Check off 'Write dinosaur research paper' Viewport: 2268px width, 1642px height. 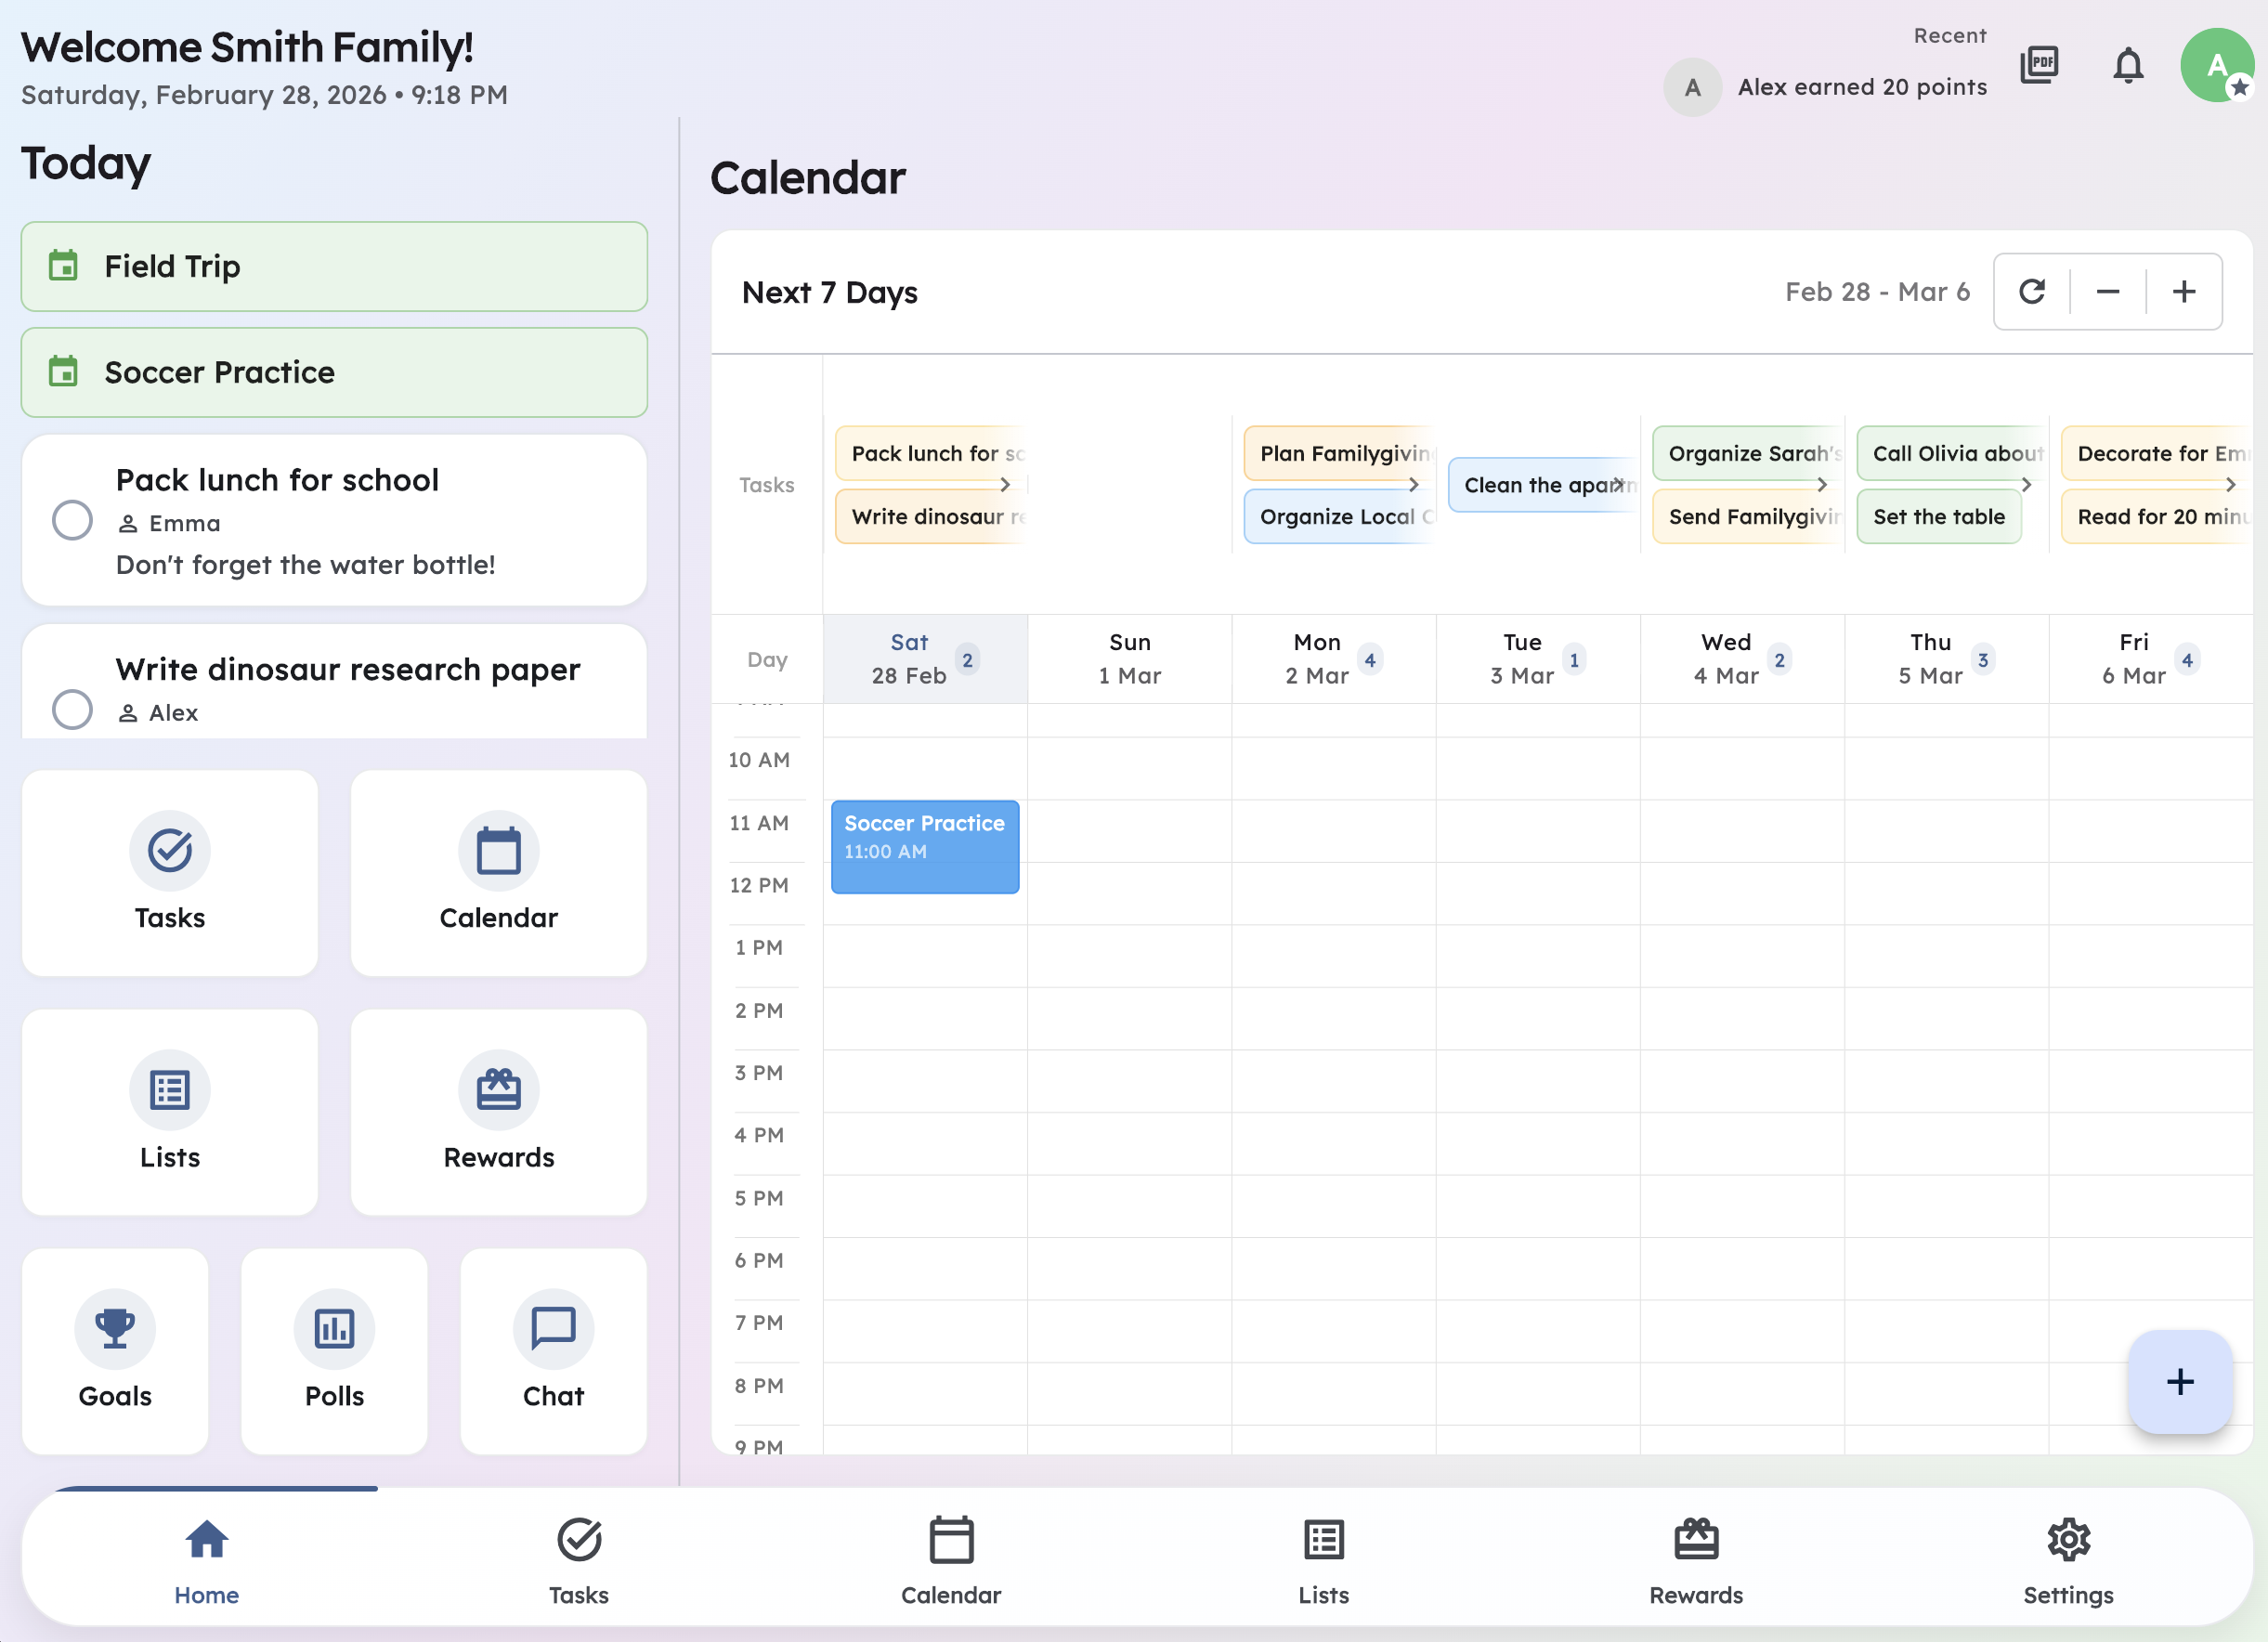tap(71, 710)
